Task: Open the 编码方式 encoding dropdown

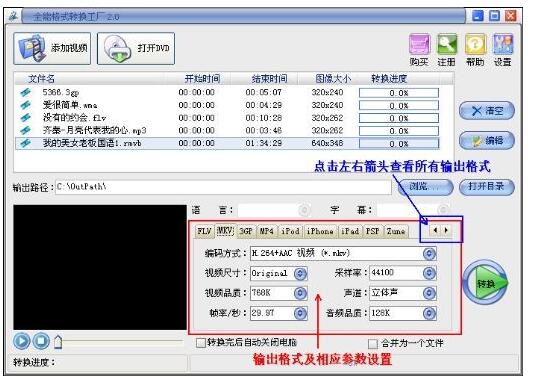Action: [x=429, y=254]
